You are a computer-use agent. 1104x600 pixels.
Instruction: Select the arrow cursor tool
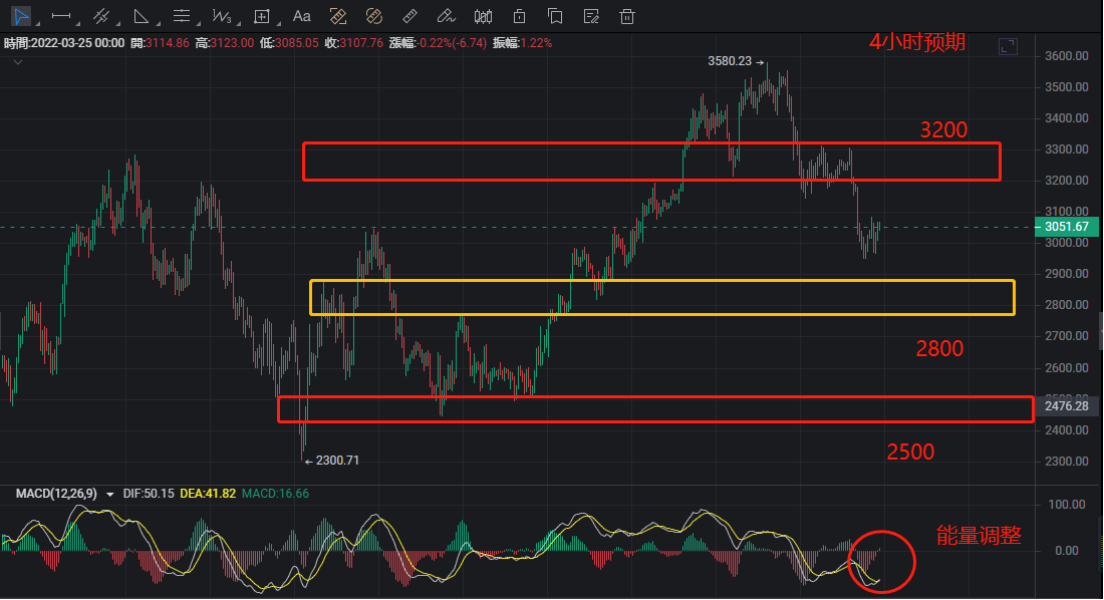[21, 16]
